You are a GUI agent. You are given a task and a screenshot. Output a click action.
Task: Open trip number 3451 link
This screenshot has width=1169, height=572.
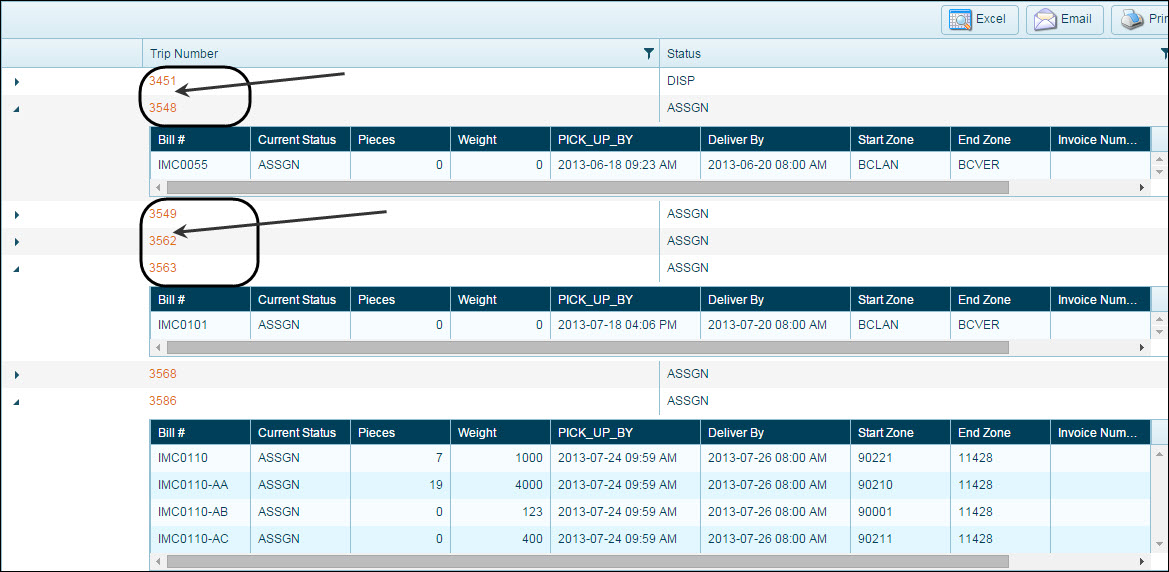pos(163,81)
